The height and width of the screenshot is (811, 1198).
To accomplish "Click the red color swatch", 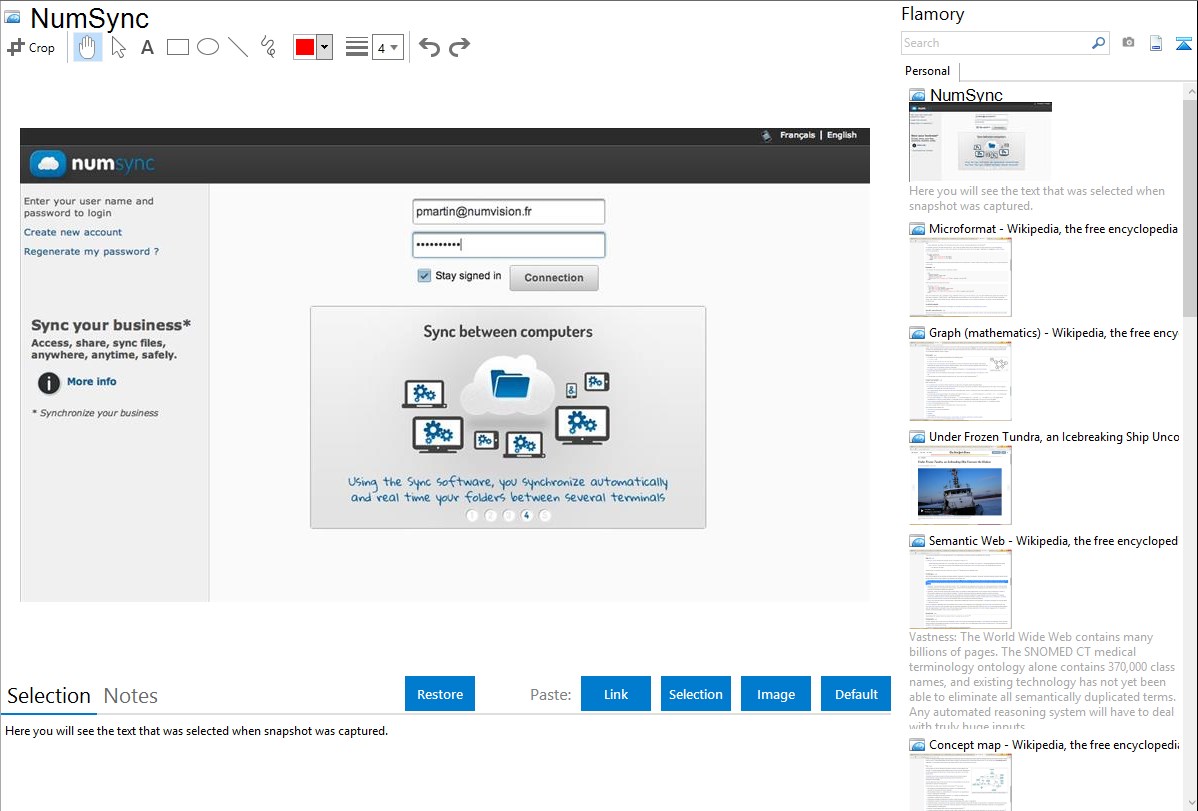I will click(x=305, y=47).
